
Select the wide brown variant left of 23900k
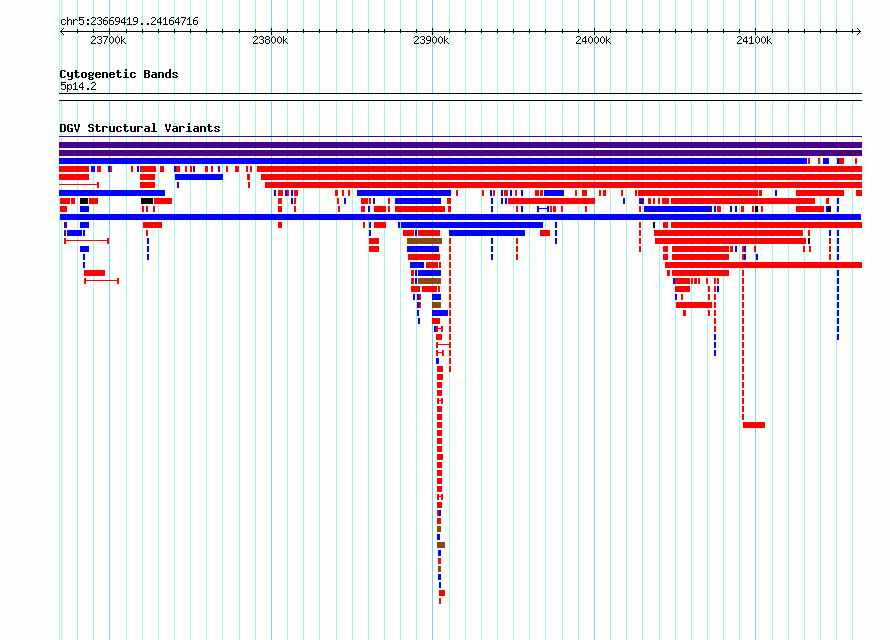[425, 241]
